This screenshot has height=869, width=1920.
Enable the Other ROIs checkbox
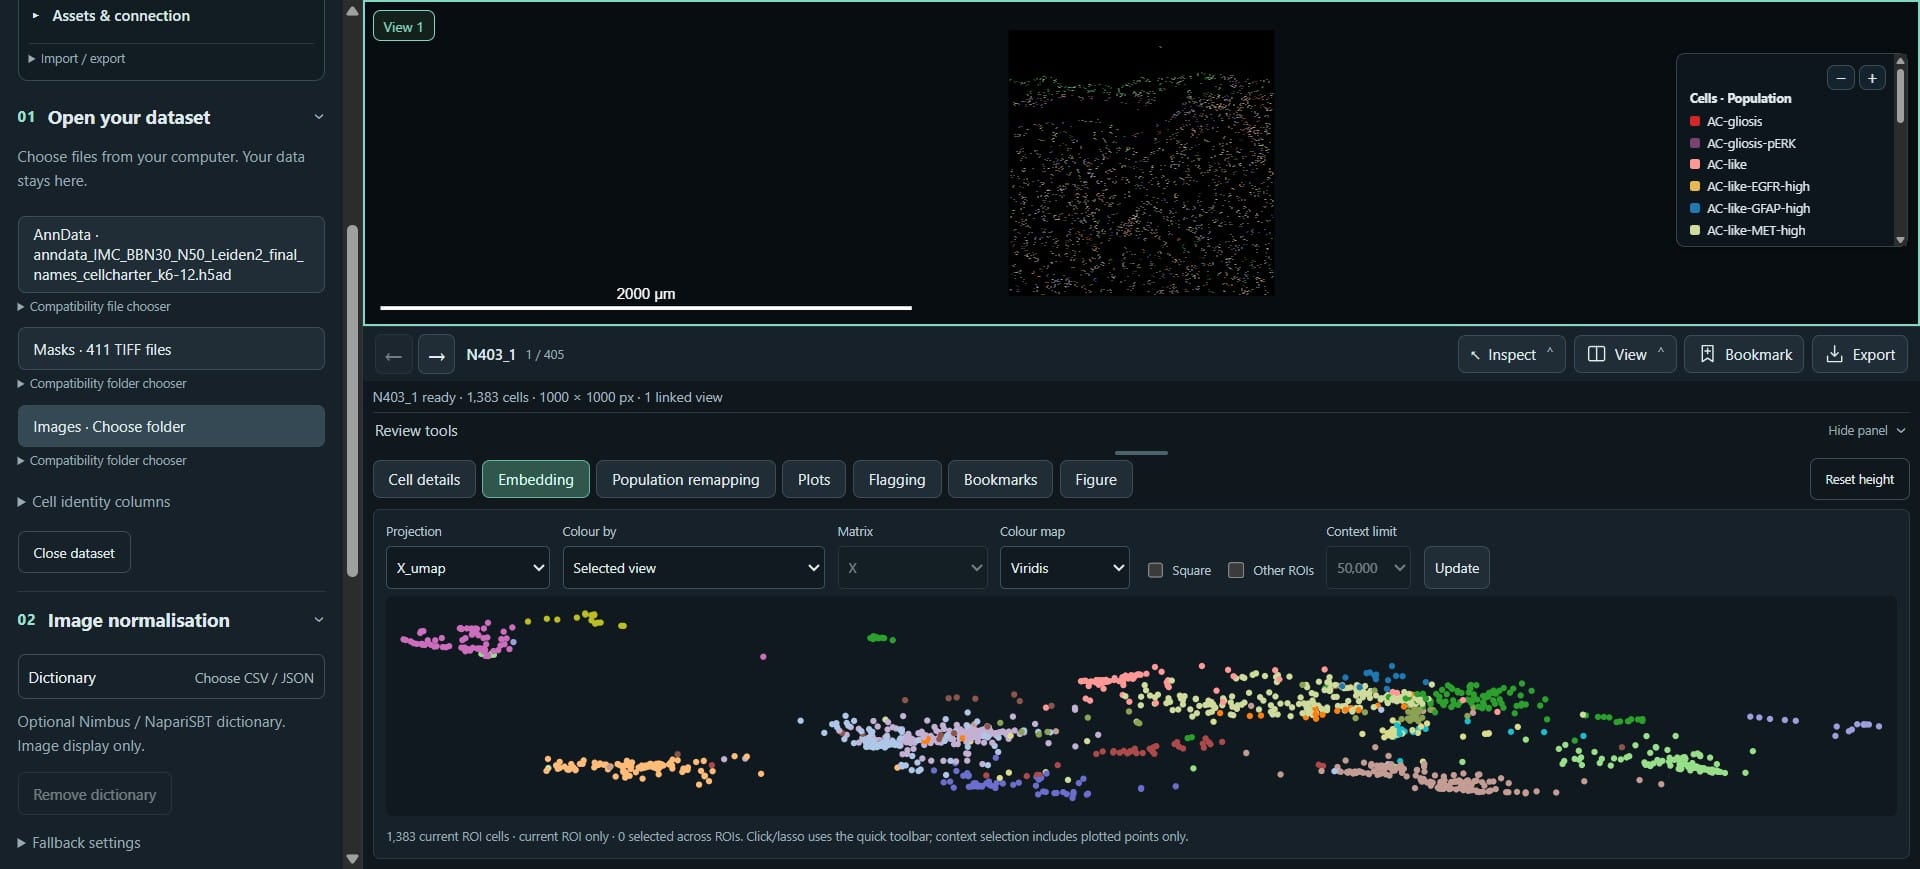point(1236,570)
